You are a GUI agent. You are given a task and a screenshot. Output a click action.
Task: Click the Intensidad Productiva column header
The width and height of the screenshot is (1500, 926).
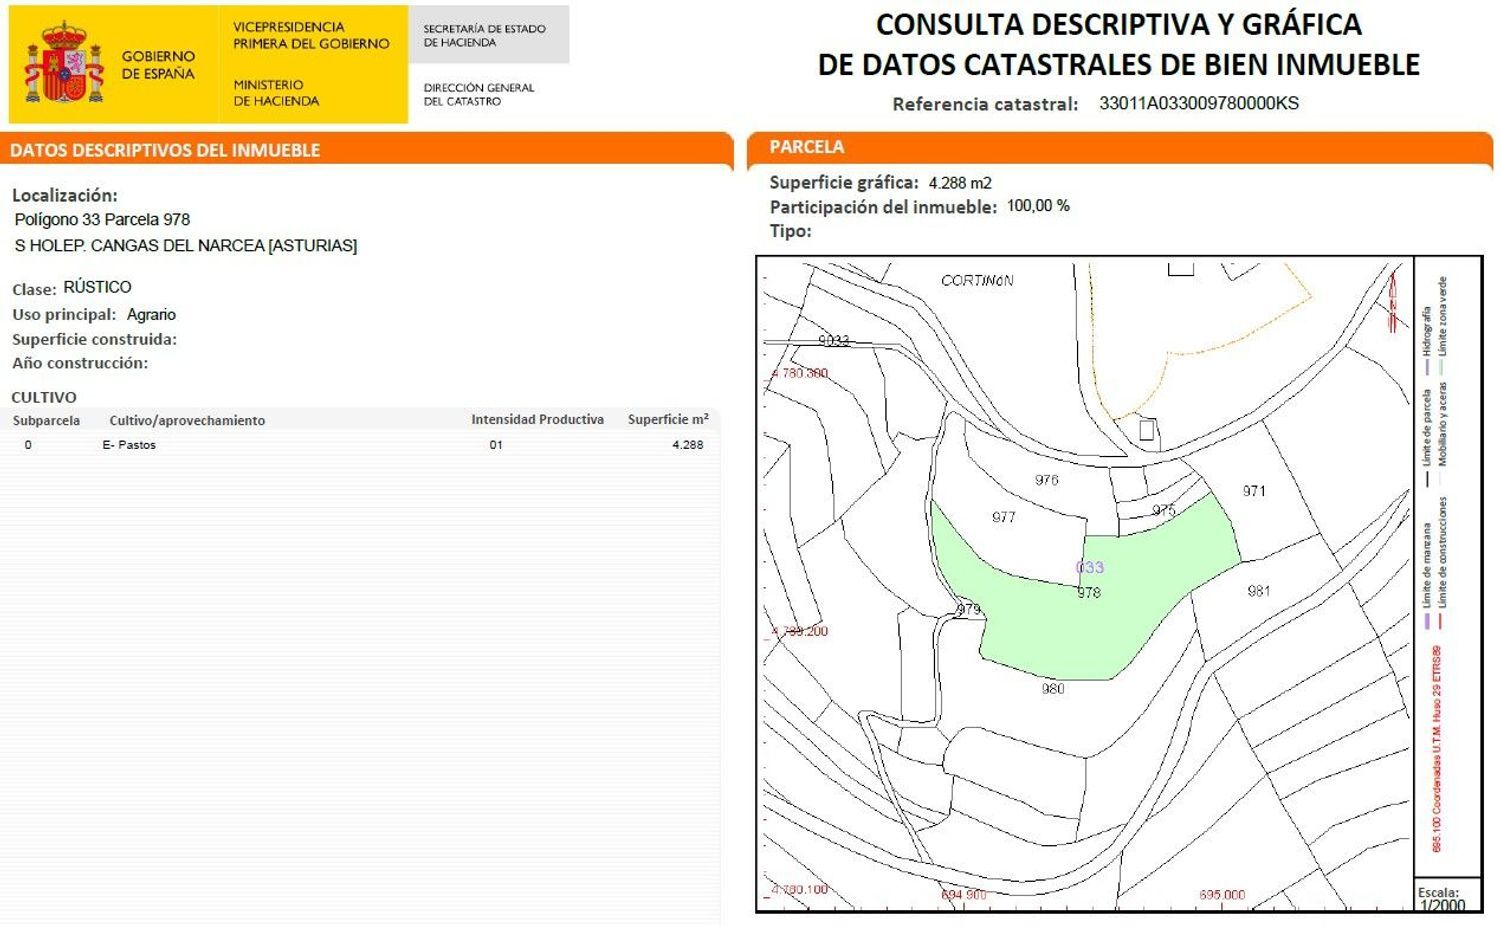pos(537,420)
